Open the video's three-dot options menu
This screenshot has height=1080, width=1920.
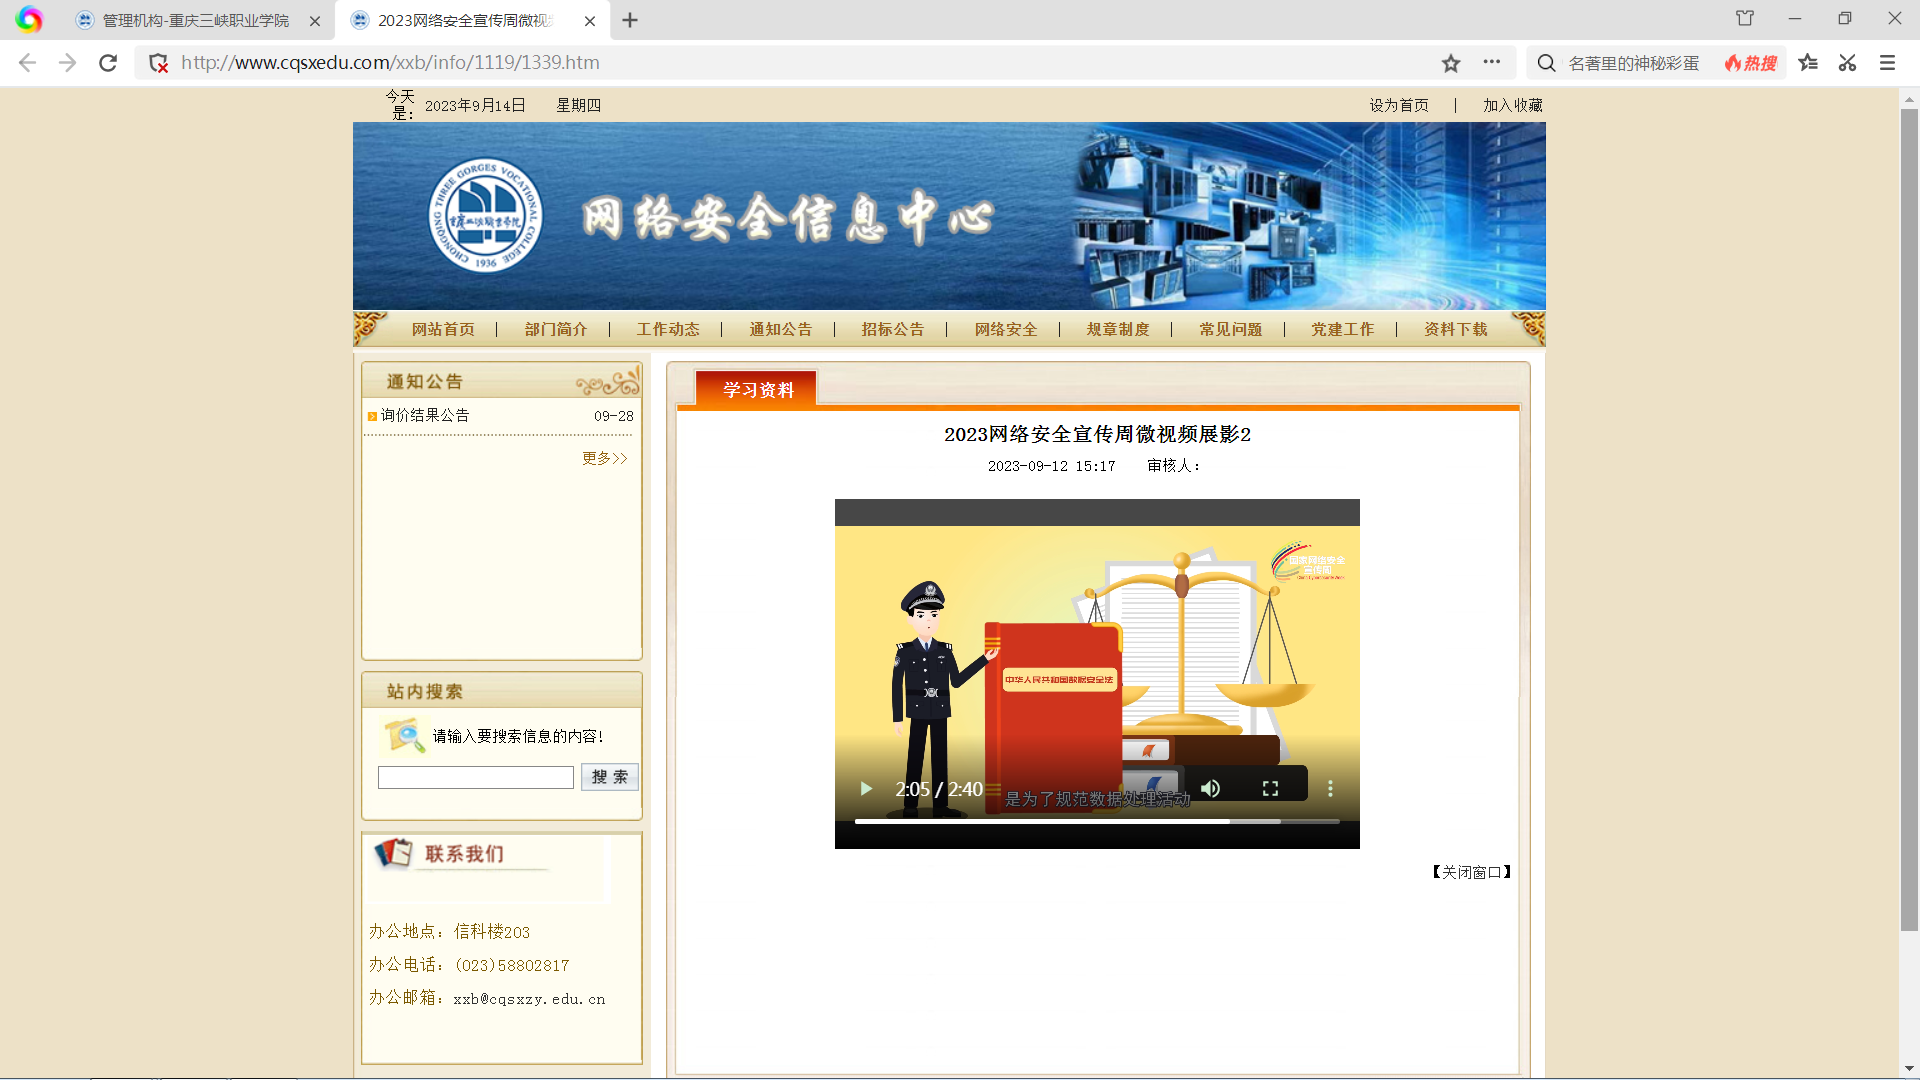tap(1330, 789)
